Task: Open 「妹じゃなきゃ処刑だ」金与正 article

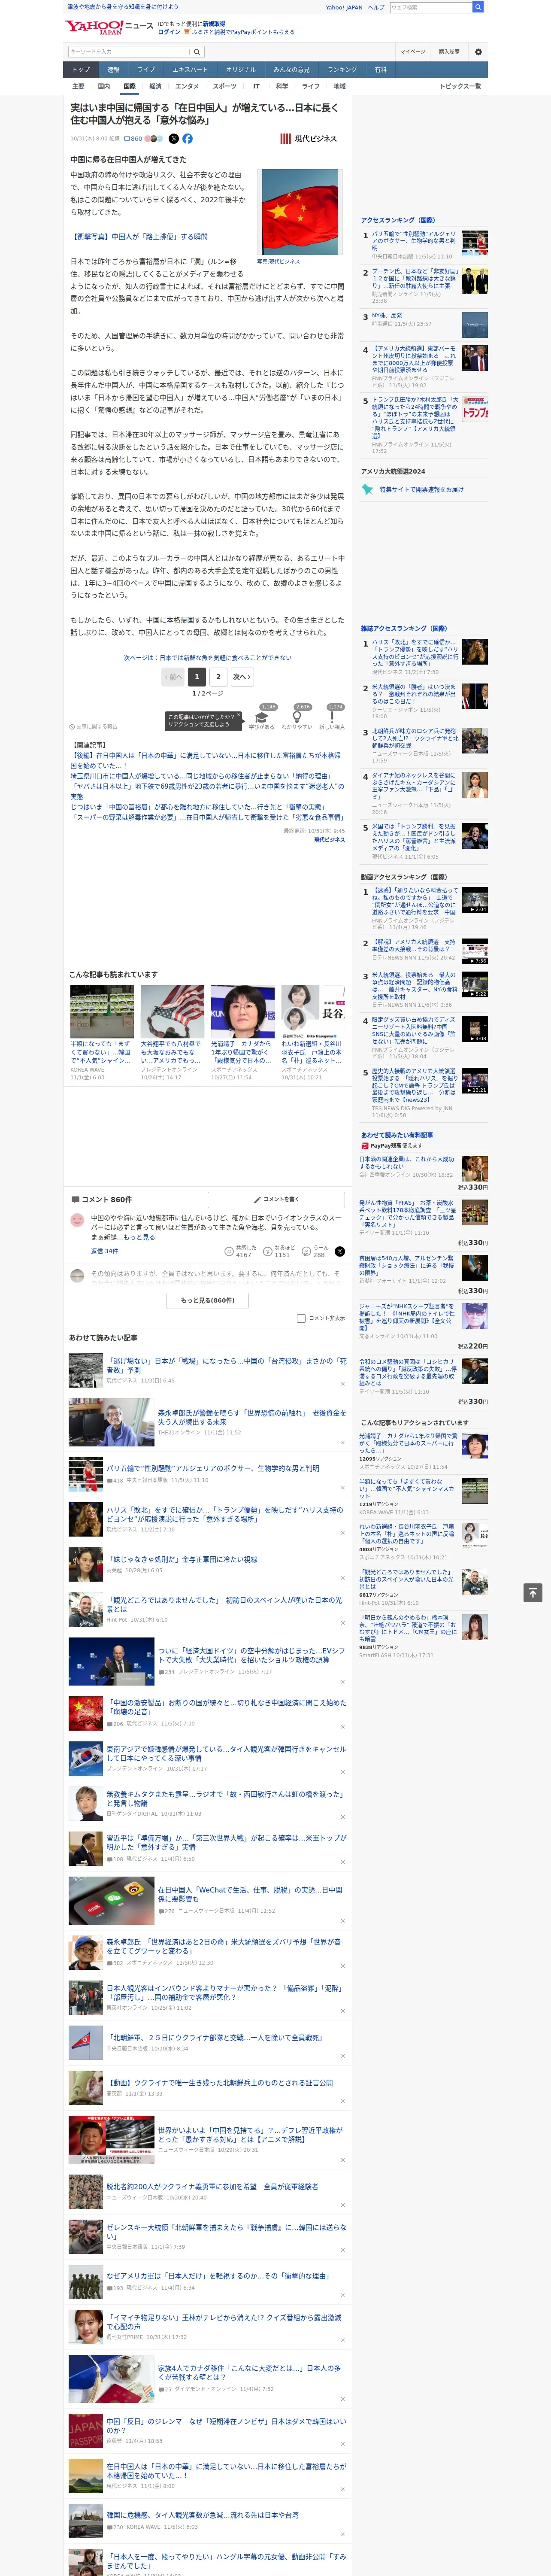Action: tap(182, 1559)
